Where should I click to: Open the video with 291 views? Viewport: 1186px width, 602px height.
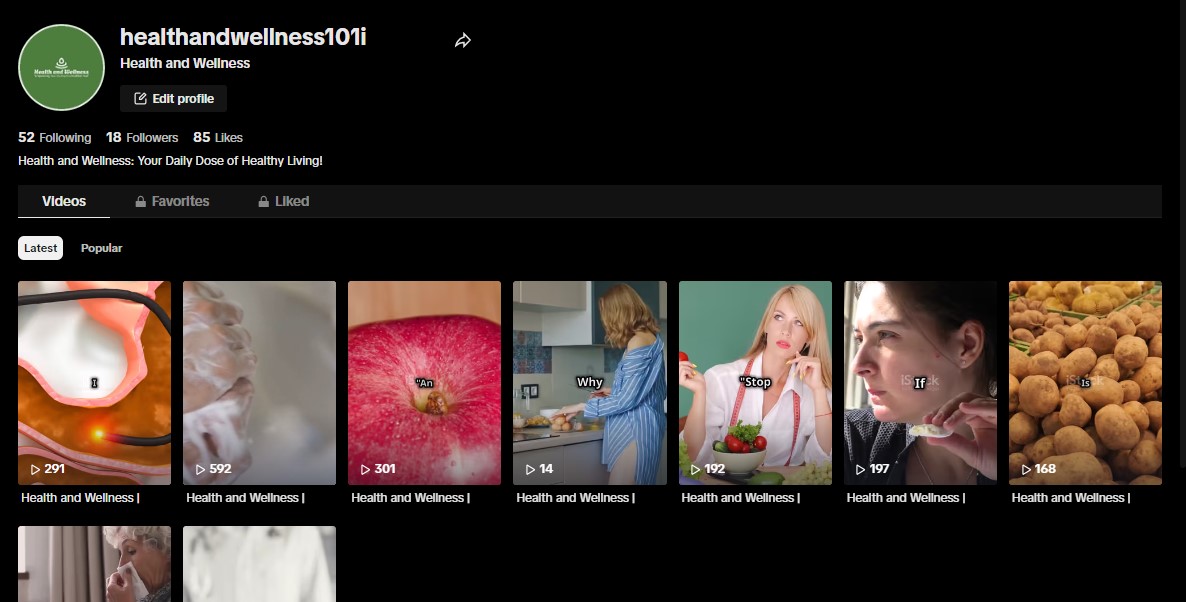pos(95,383)
